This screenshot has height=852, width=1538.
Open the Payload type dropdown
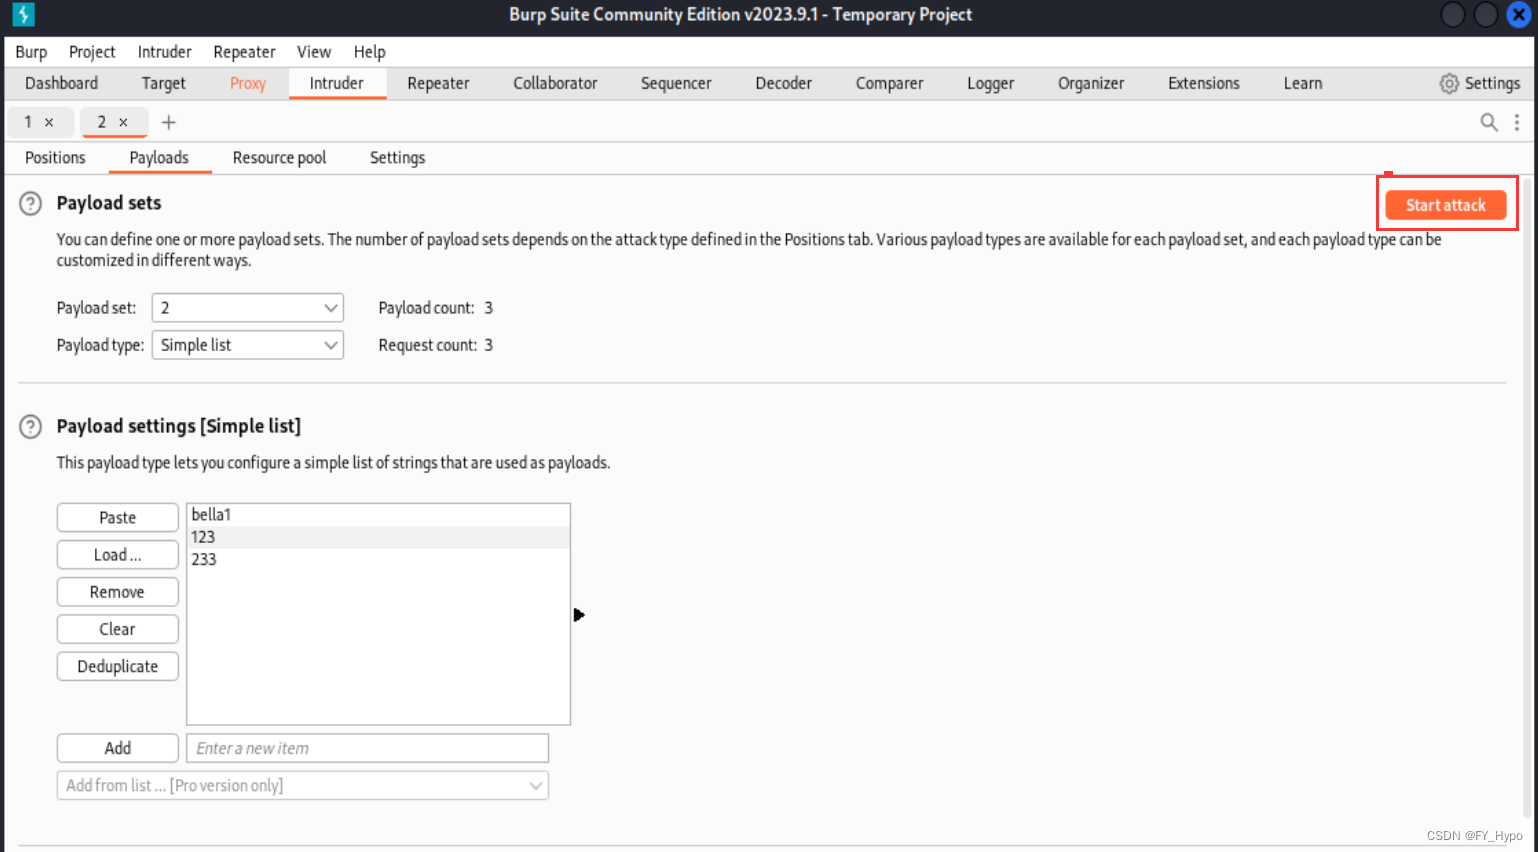click(x=247, y=345)
